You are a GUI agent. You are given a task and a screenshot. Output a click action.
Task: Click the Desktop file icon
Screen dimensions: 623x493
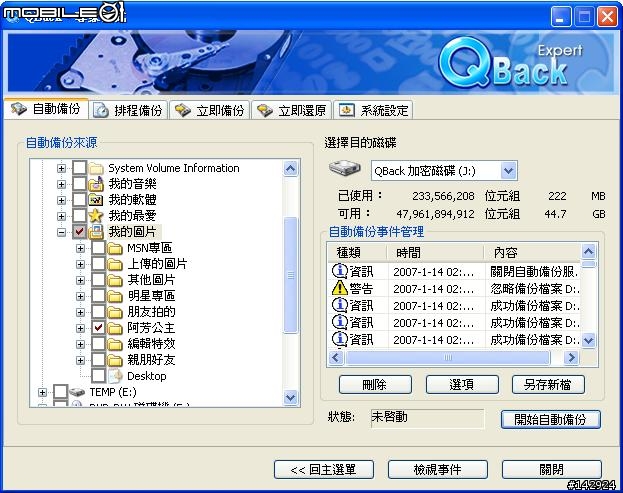pyautogui.click(x=115, y=376)
